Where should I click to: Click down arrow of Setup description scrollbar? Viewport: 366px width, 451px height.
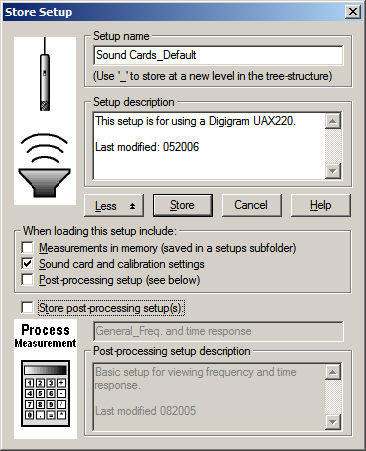(332, 171)
